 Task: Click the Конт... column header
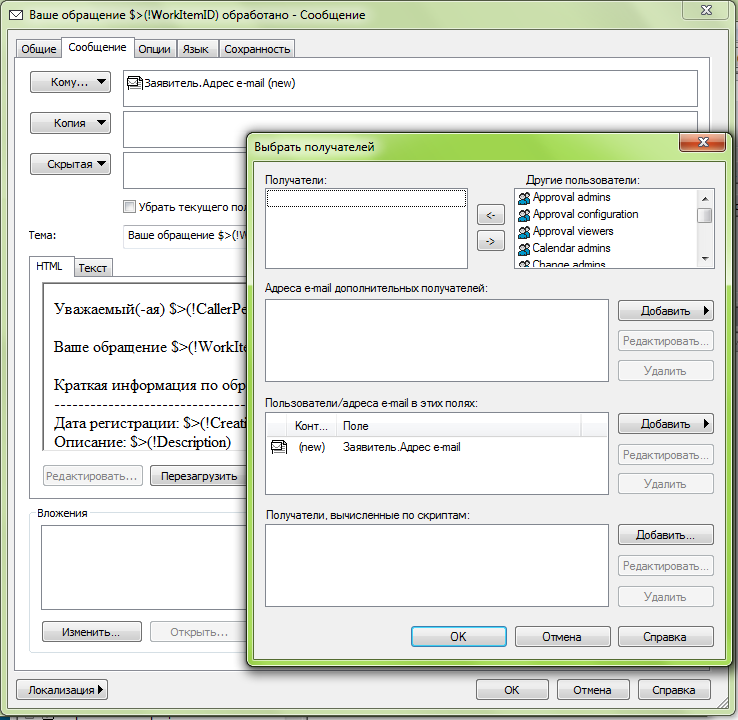(x=311, y=426)
